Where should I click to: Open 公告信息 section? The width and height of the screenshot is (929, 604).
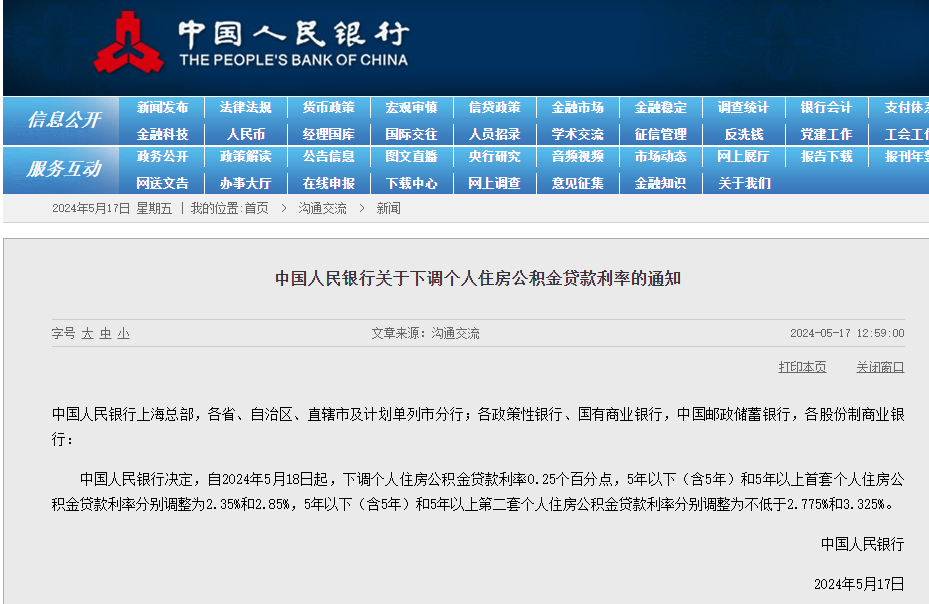[x=328, y=156]
